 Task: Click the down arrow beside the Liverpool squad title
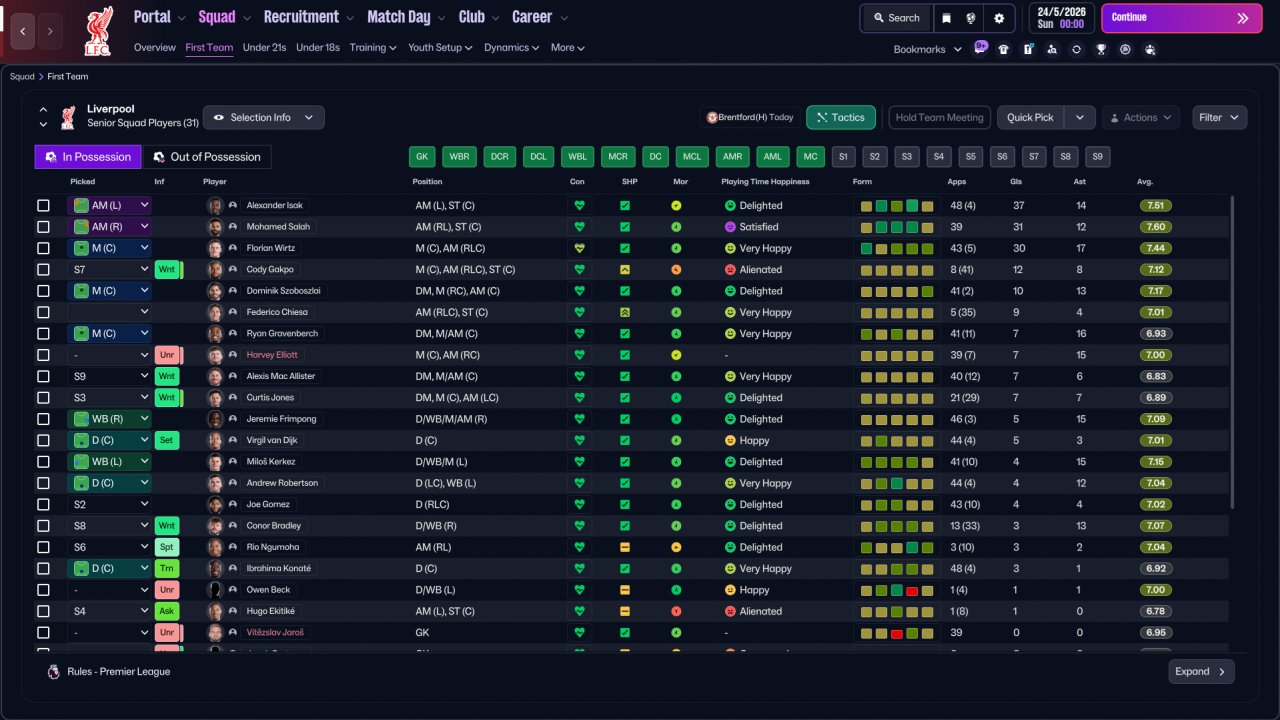tap(43, 125)
